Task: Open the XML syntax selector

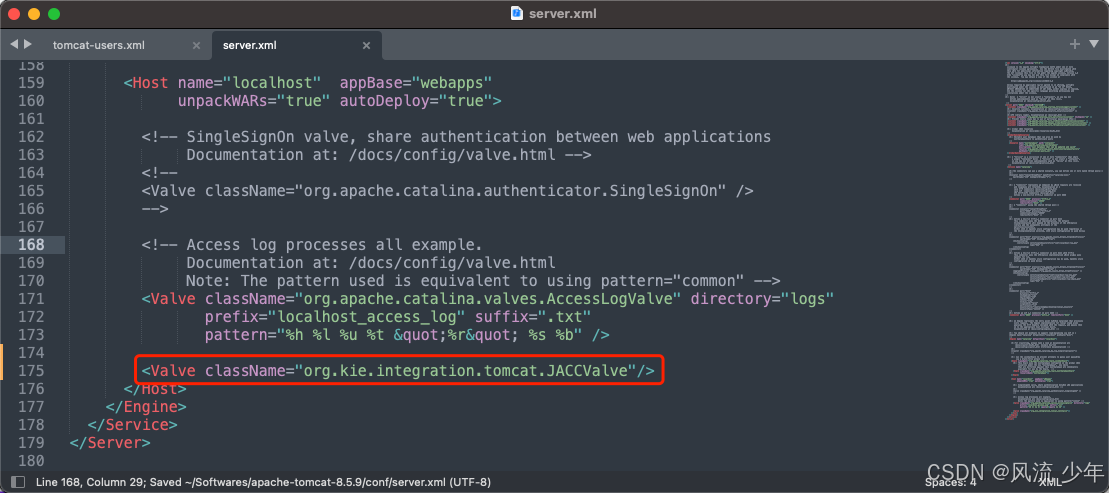Action: pos(1050,482)
